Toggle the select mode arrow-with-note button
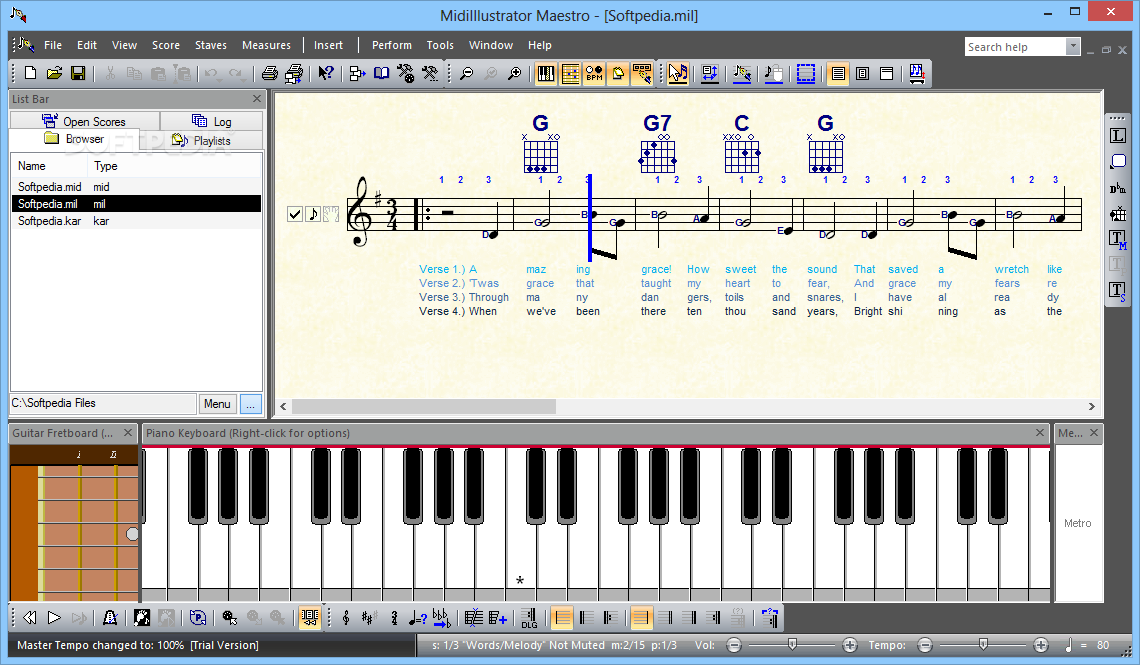 pos(678,73)
